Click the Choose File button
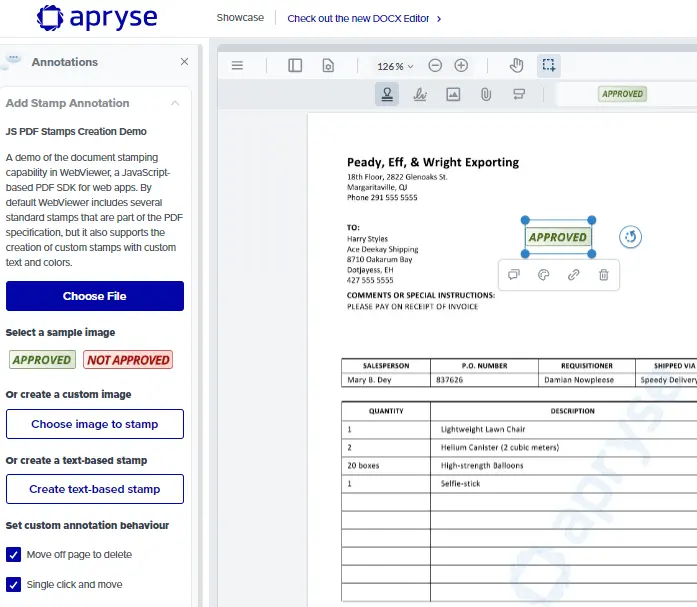Screen dimensions: 697x607 coord(95,296)
